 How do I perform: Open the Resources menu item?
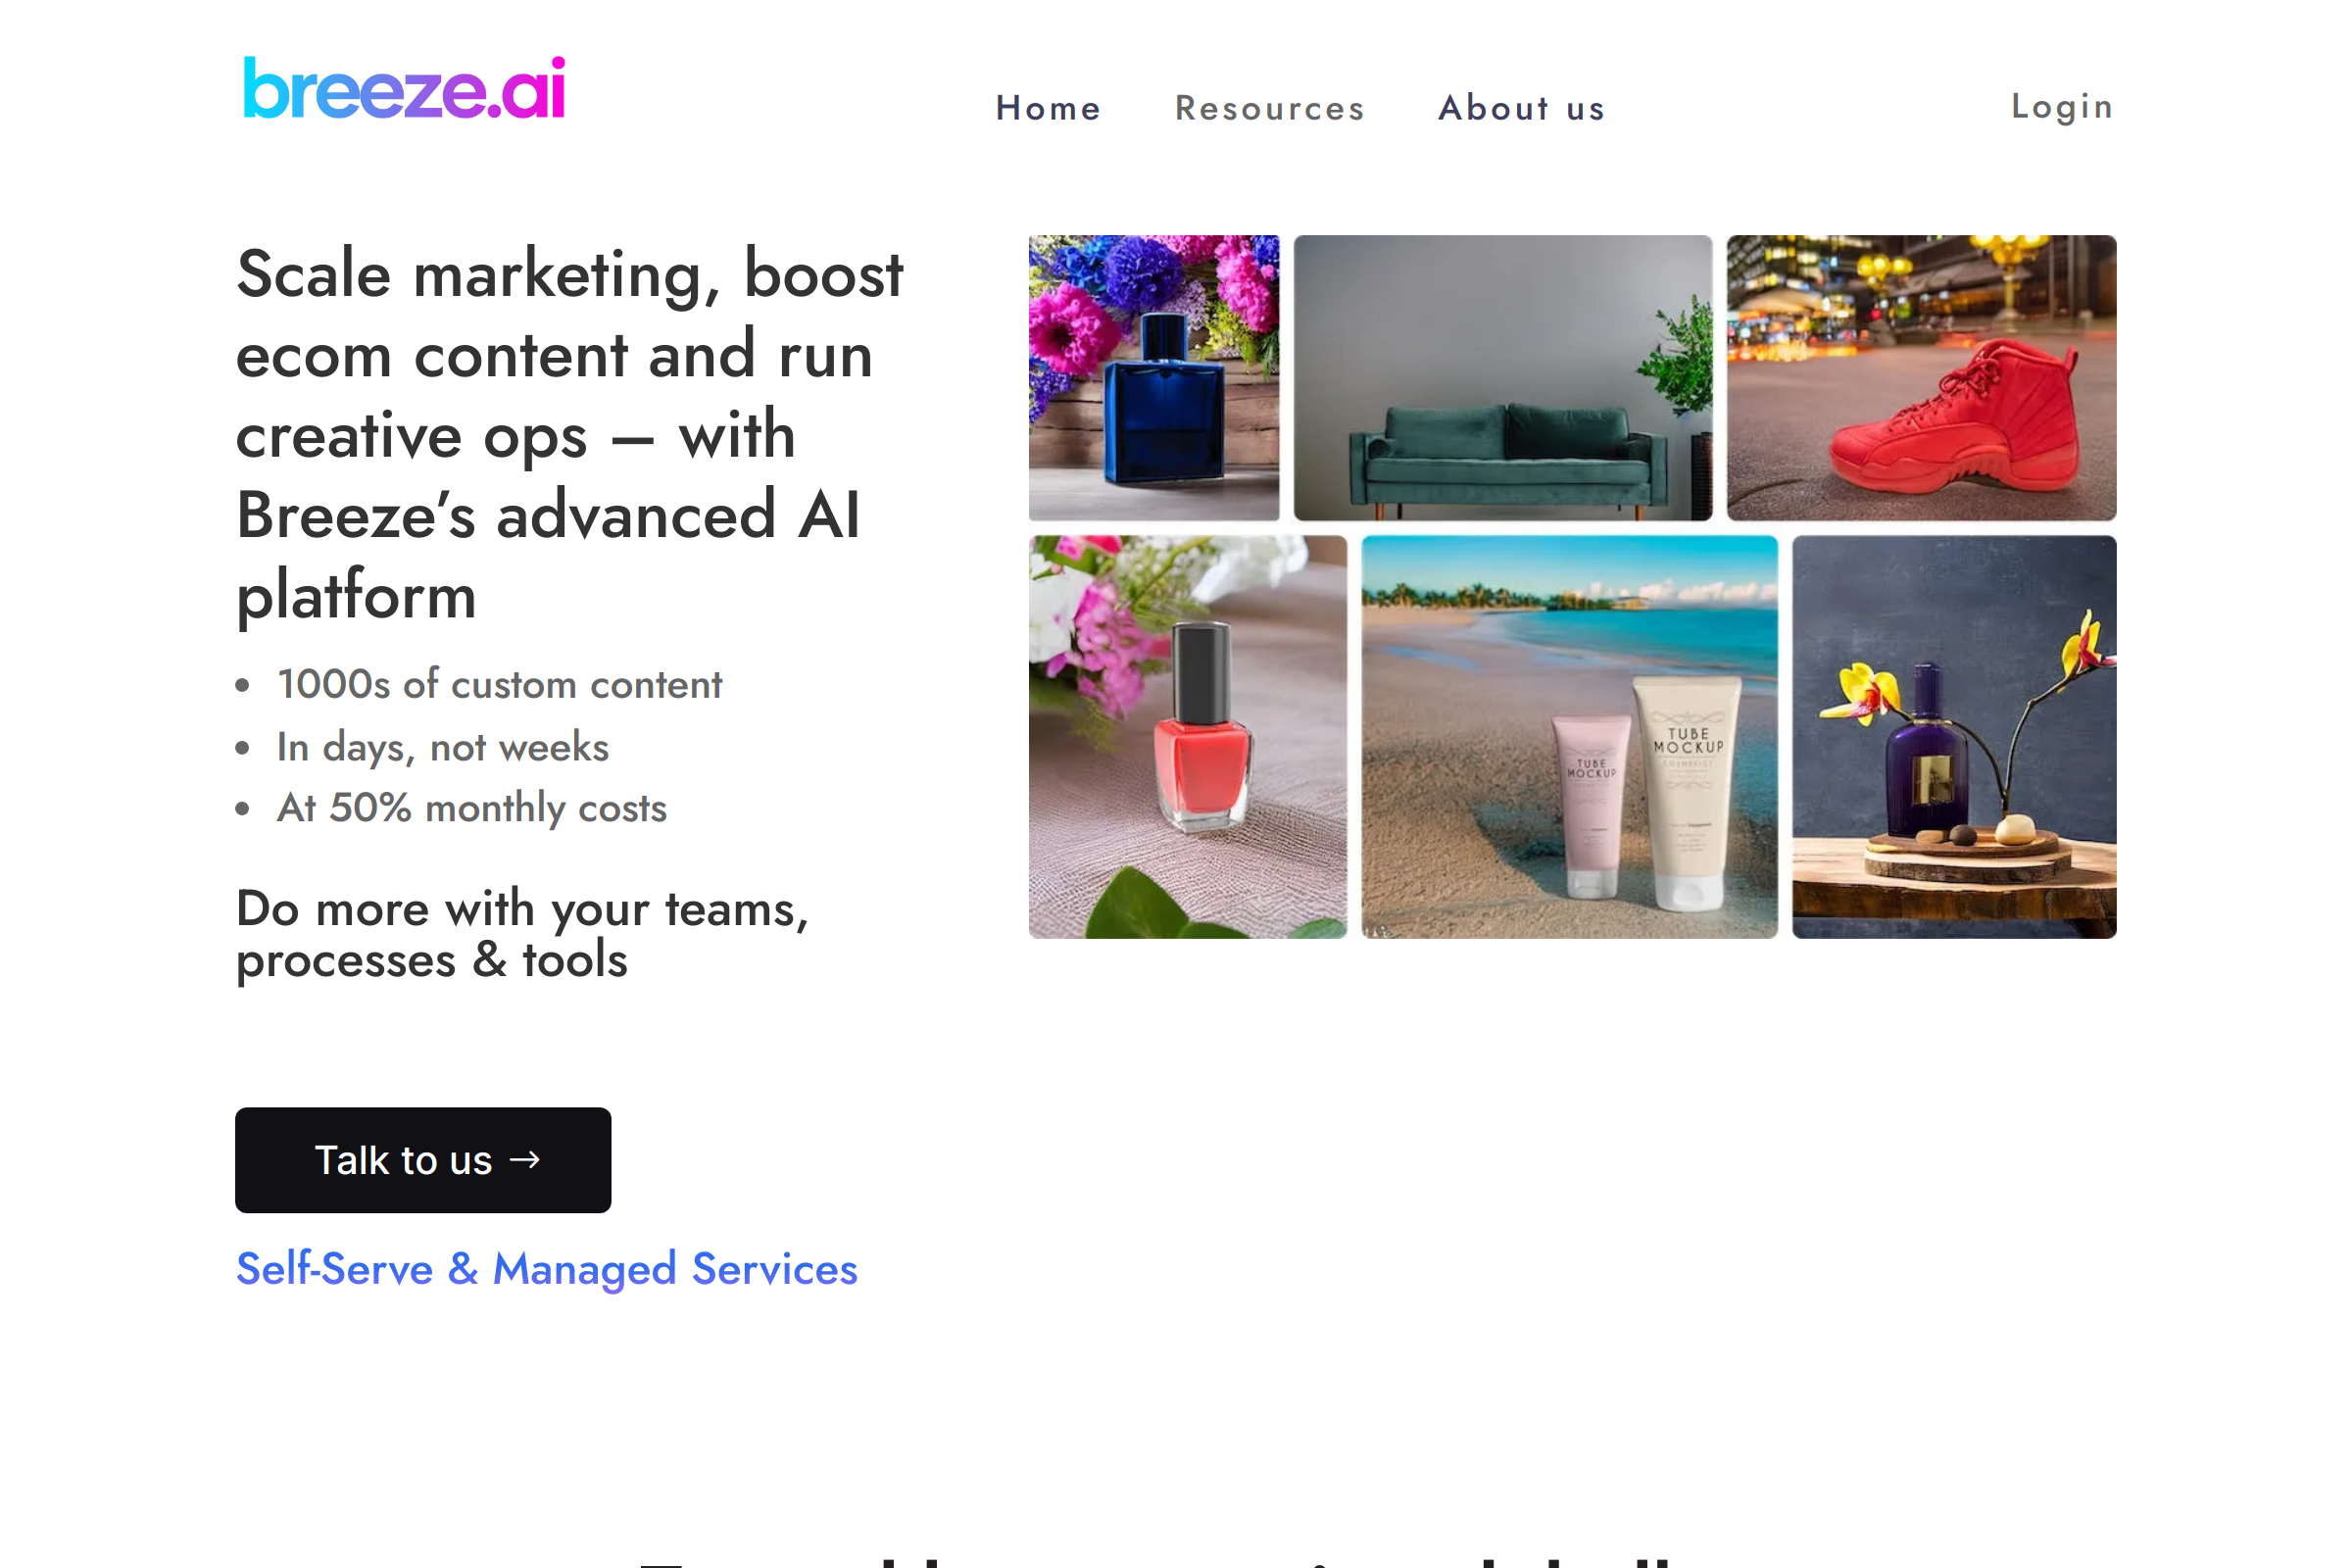pyautogui.click(x=1270, y=108)
